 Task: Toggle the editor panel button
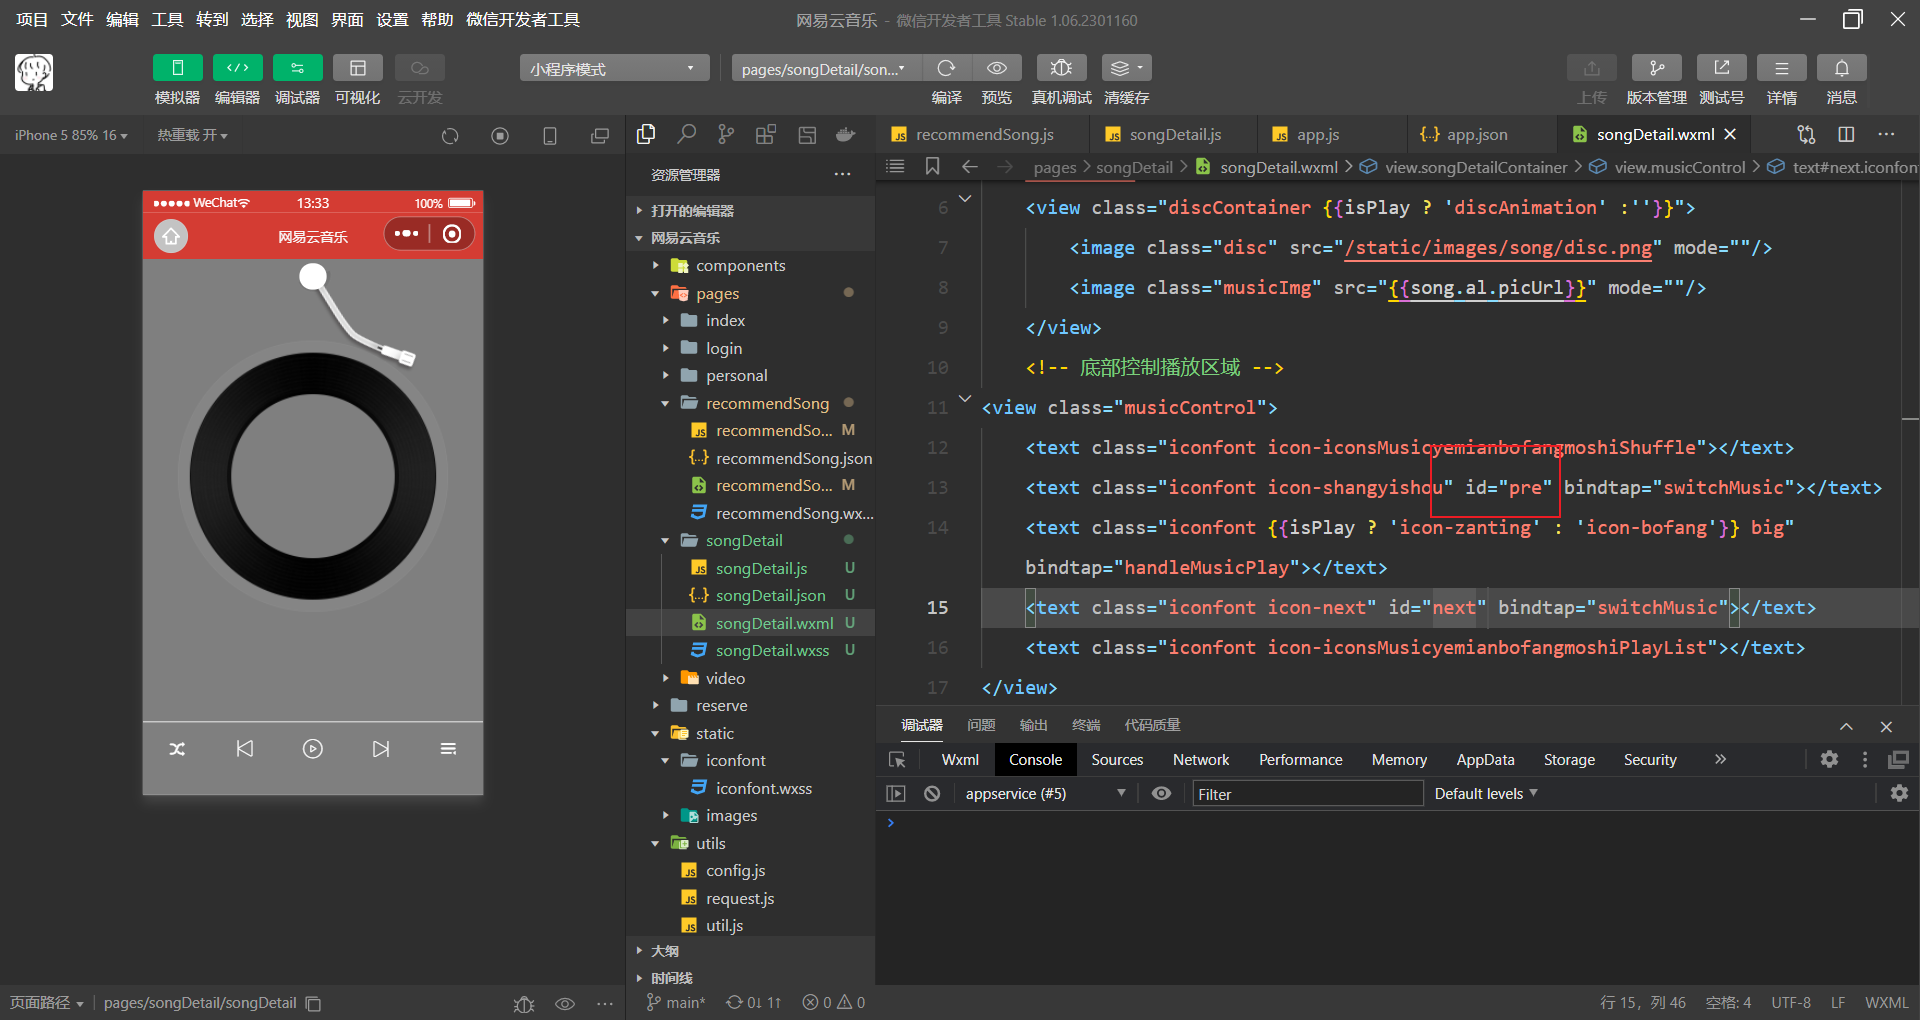[237, 68]
